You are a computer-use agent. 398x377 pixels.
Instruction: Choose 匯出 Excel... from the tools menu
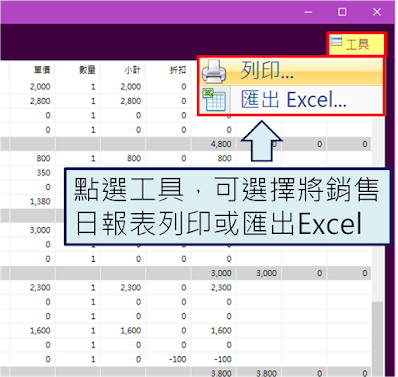pyautogui.click(x=291, y=100)
